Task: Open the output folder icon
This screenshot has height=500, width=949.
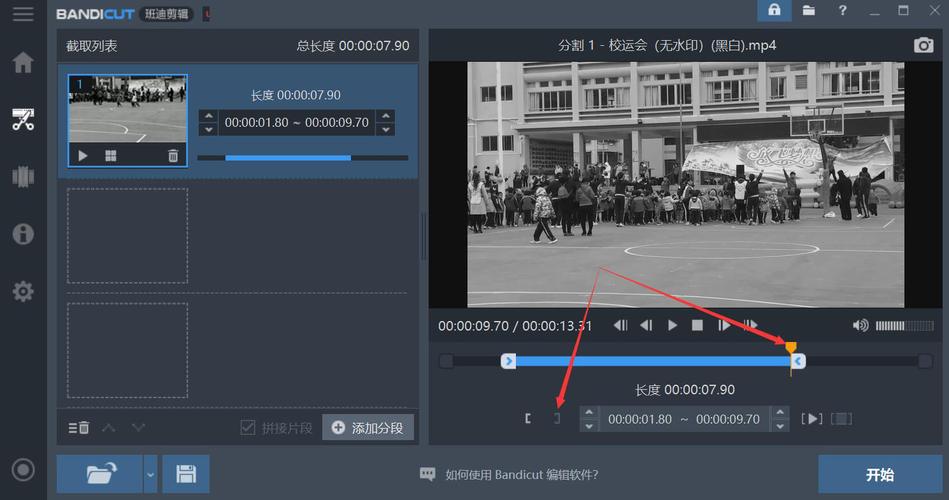Action: 809,10
